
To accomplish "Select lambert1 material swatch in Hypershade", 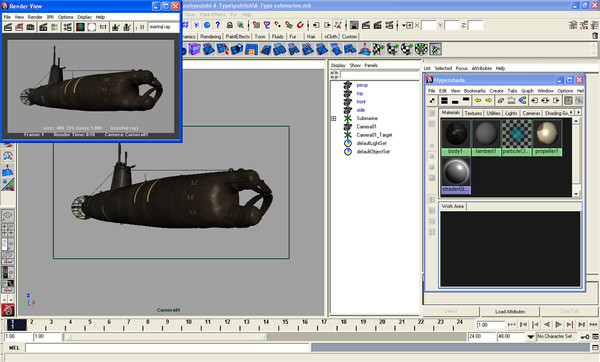I will click(486, 137).
